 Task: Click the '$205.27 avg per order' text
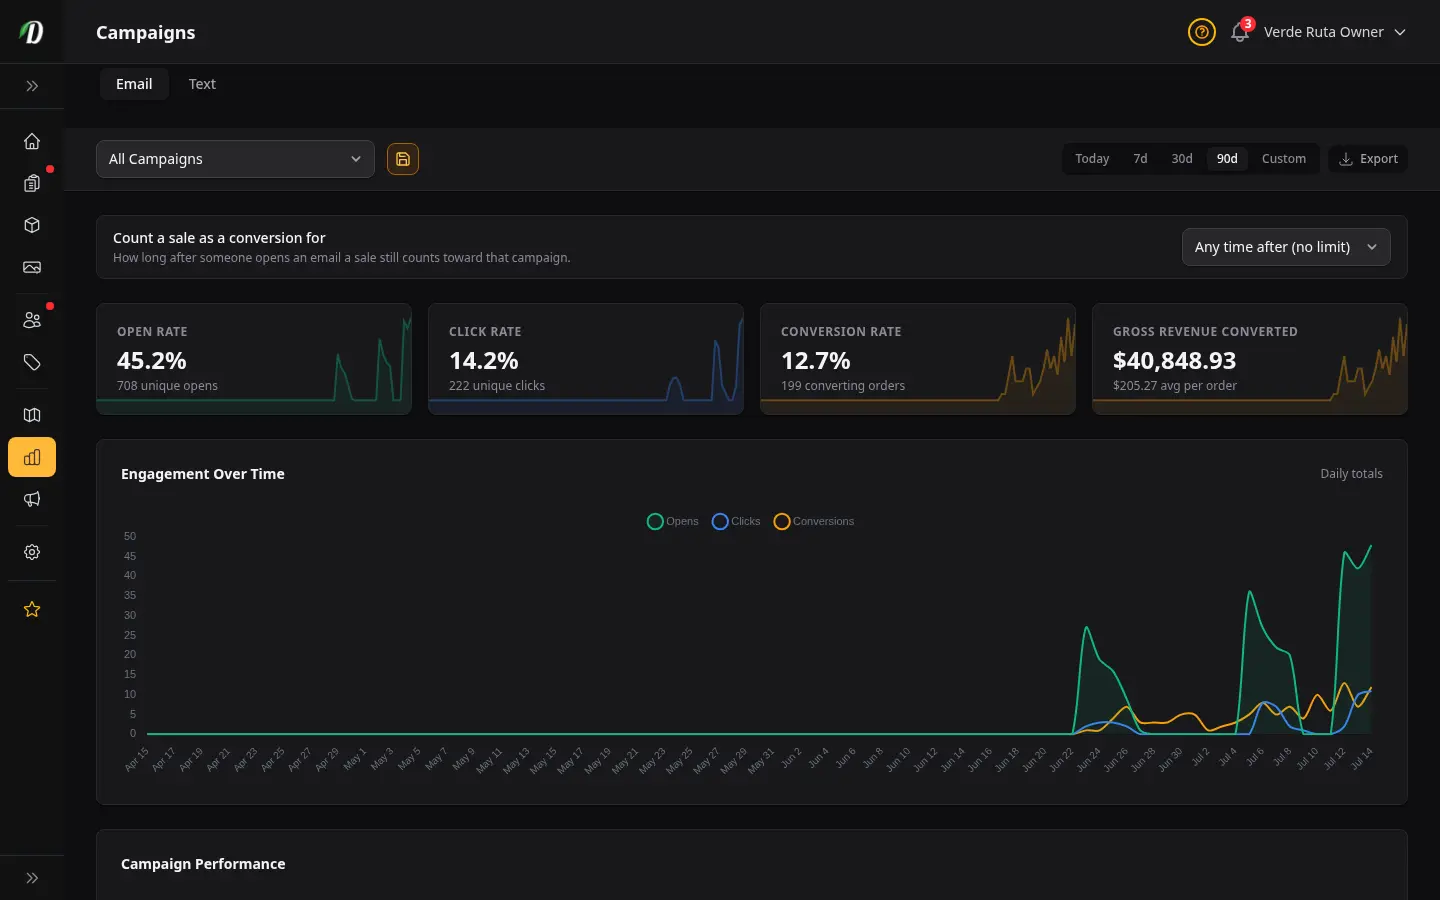1175,386
